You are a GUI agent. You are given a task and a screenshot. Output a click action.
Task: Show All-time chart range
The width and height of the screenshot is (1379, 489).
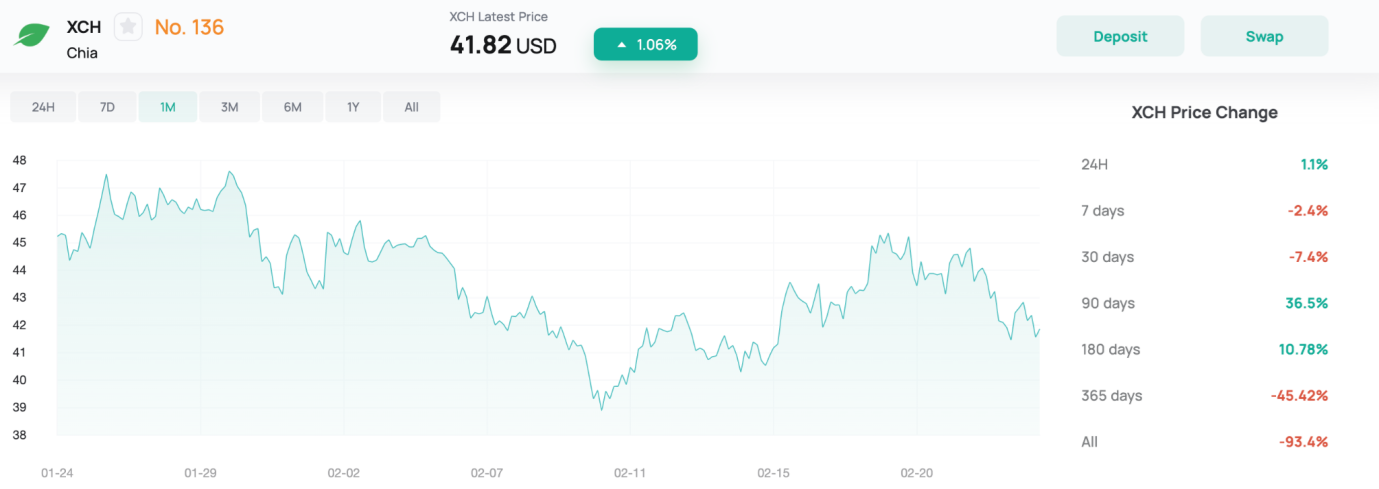412,107
